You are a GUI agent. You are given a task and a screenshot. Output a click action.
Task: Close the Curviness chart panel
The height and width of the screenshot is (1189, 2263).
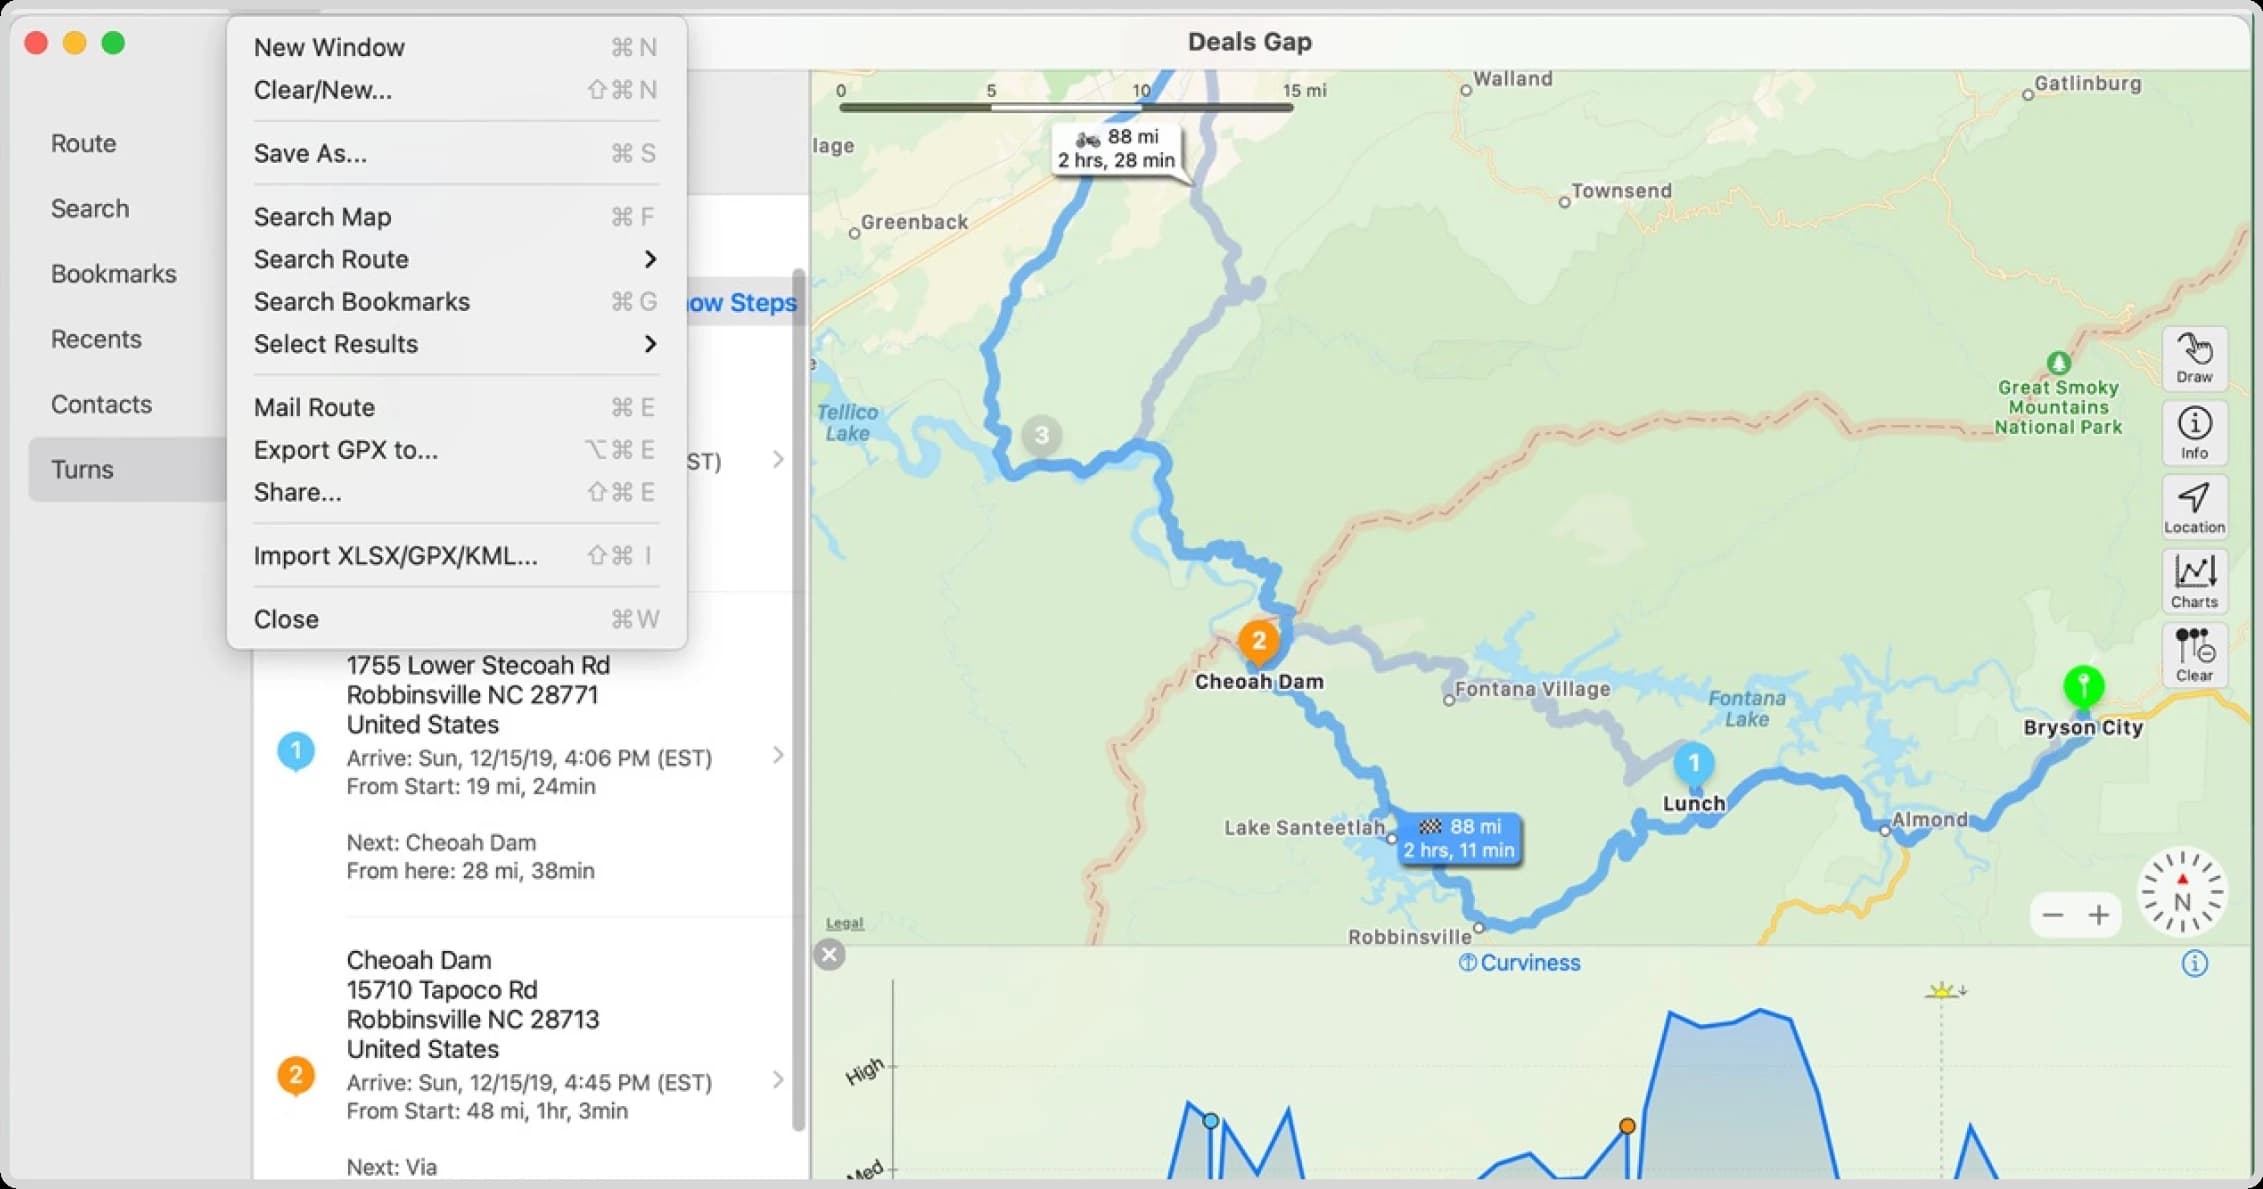pyautogui.click(x=829, y=954)
